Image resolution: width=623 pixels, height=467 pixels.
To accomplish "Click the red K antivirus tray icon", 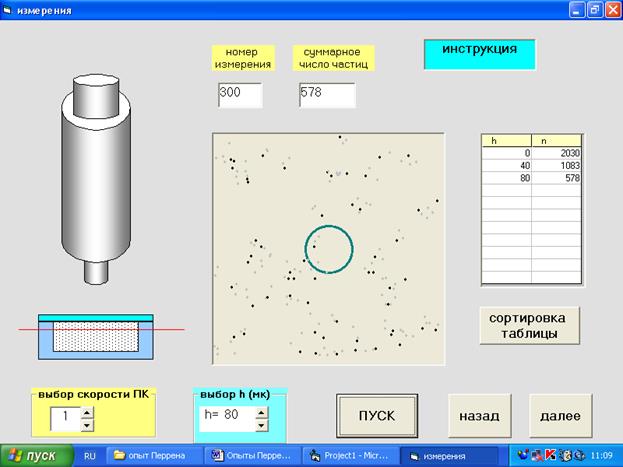I will (550, 455).
